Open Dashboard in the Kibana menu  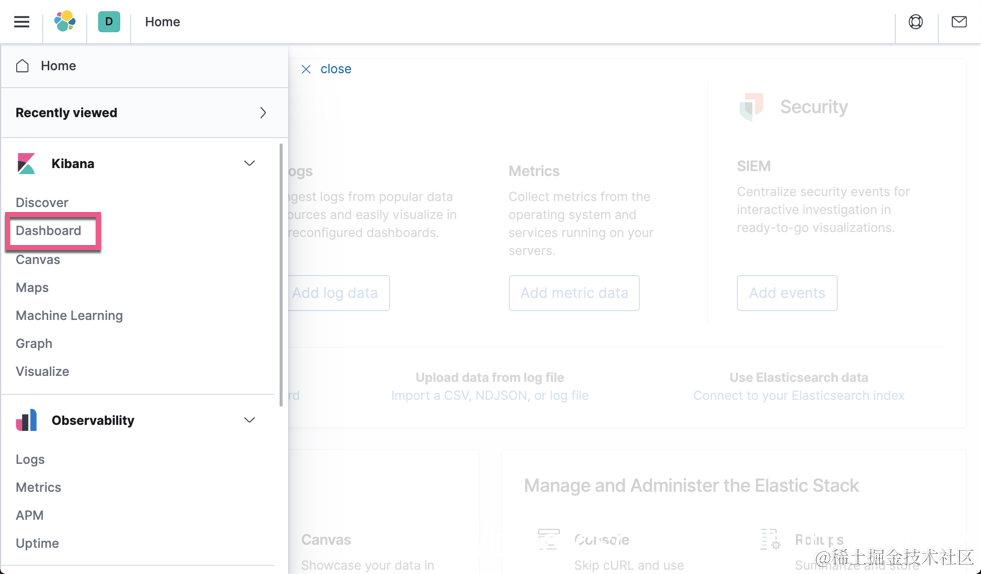pyautogui.click(x=49, y=231)
